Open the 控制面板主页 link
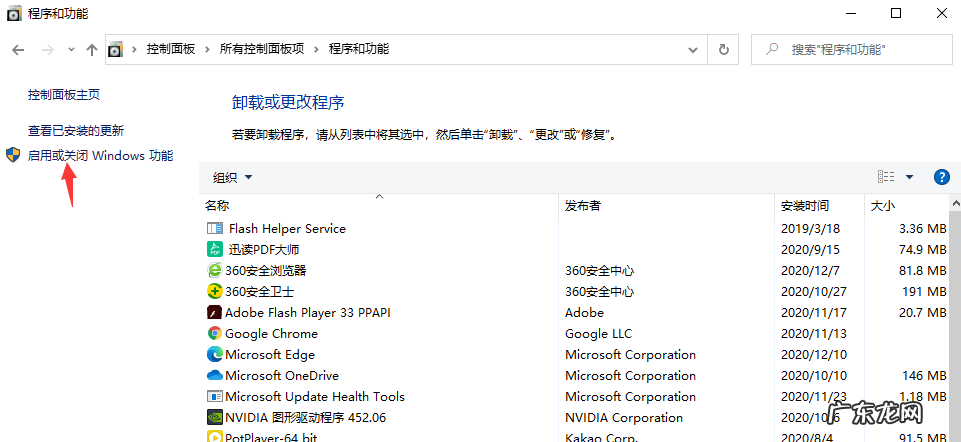Screen dimensions: 961x442 click(x=64, y=95)
